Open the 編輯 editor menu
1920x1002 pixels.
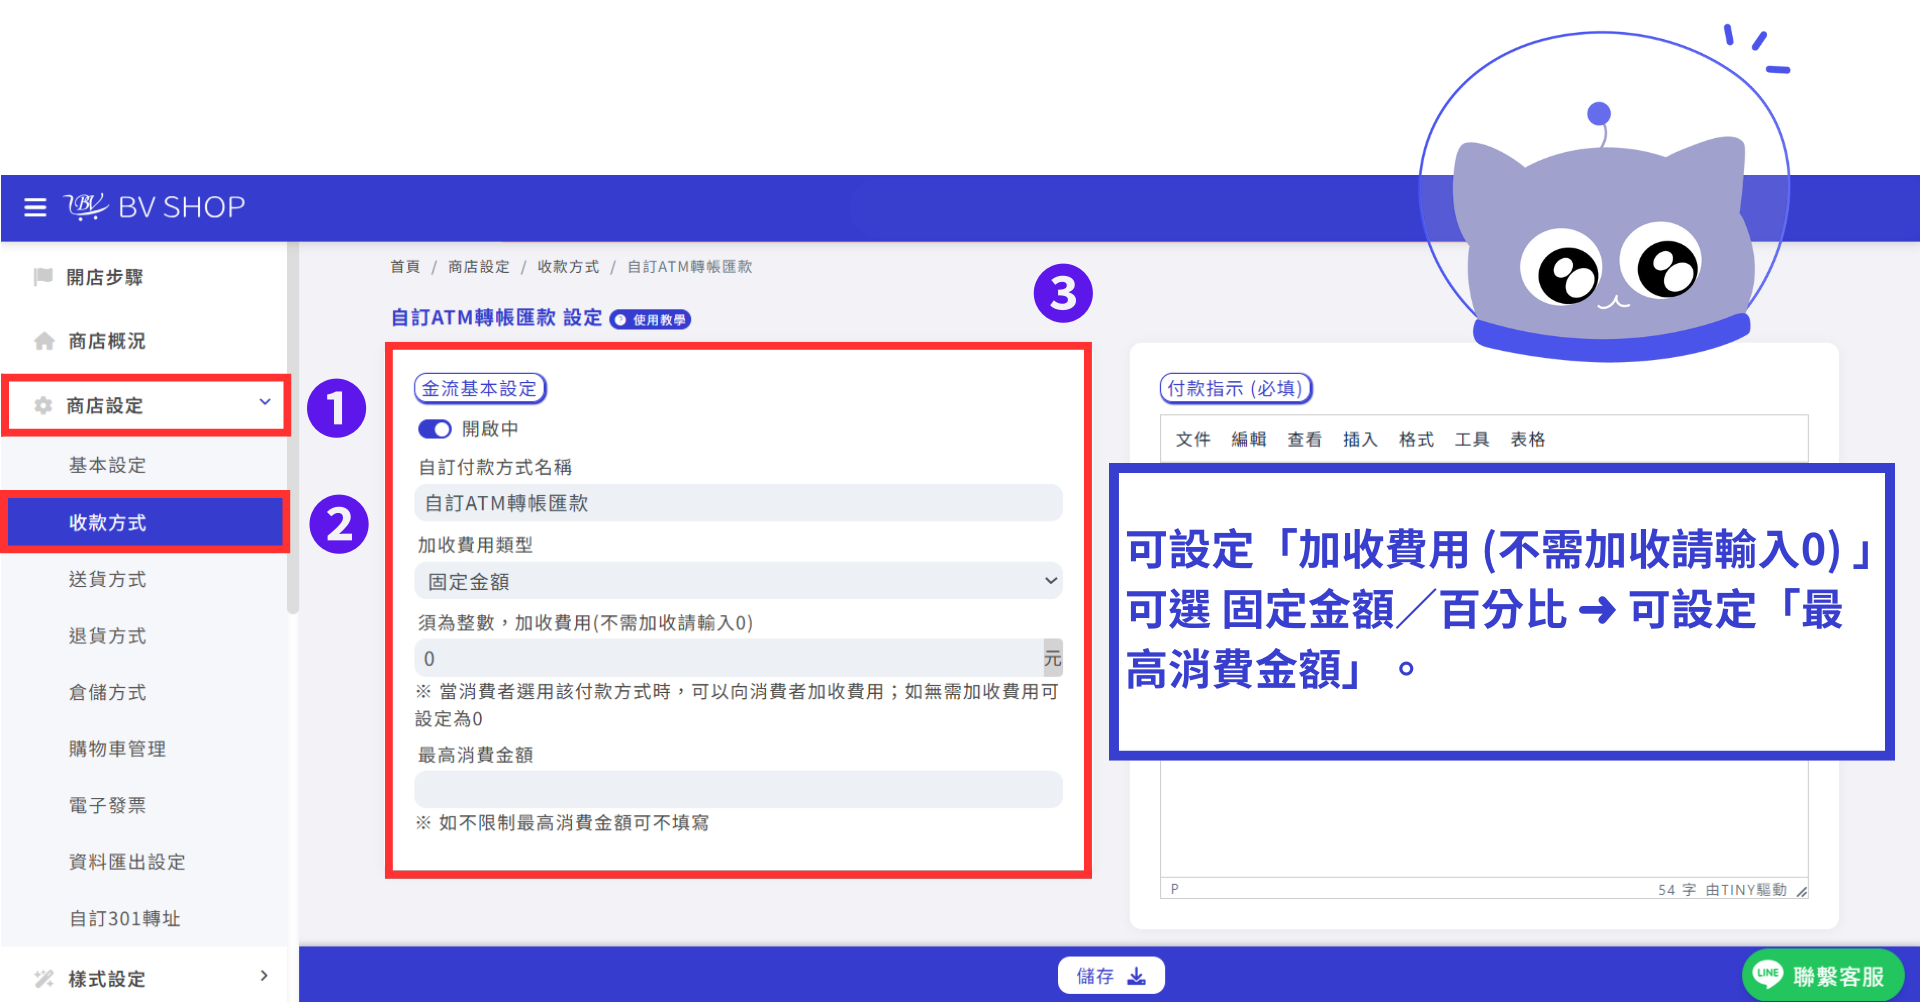click(1249, 439)
